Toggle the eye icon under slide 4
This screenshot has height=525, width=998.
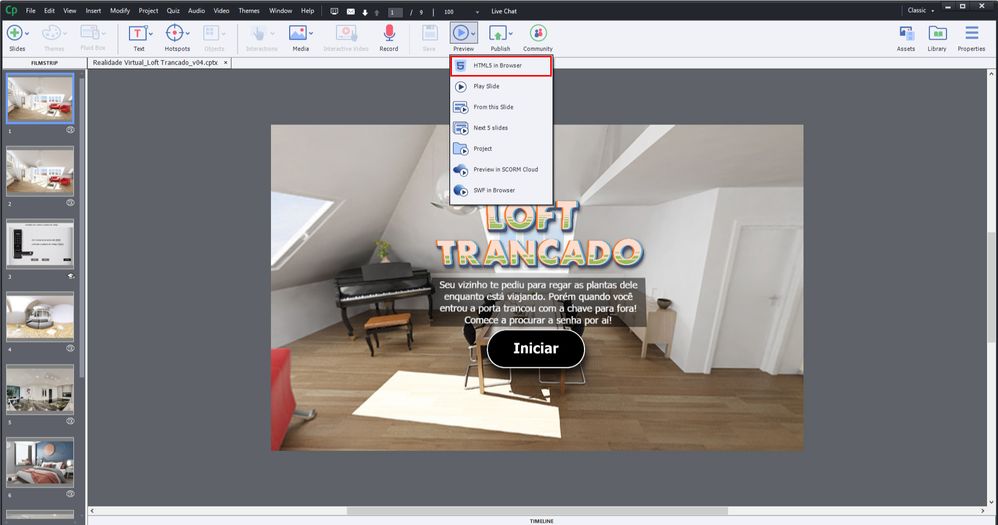(x=70, y=348)
